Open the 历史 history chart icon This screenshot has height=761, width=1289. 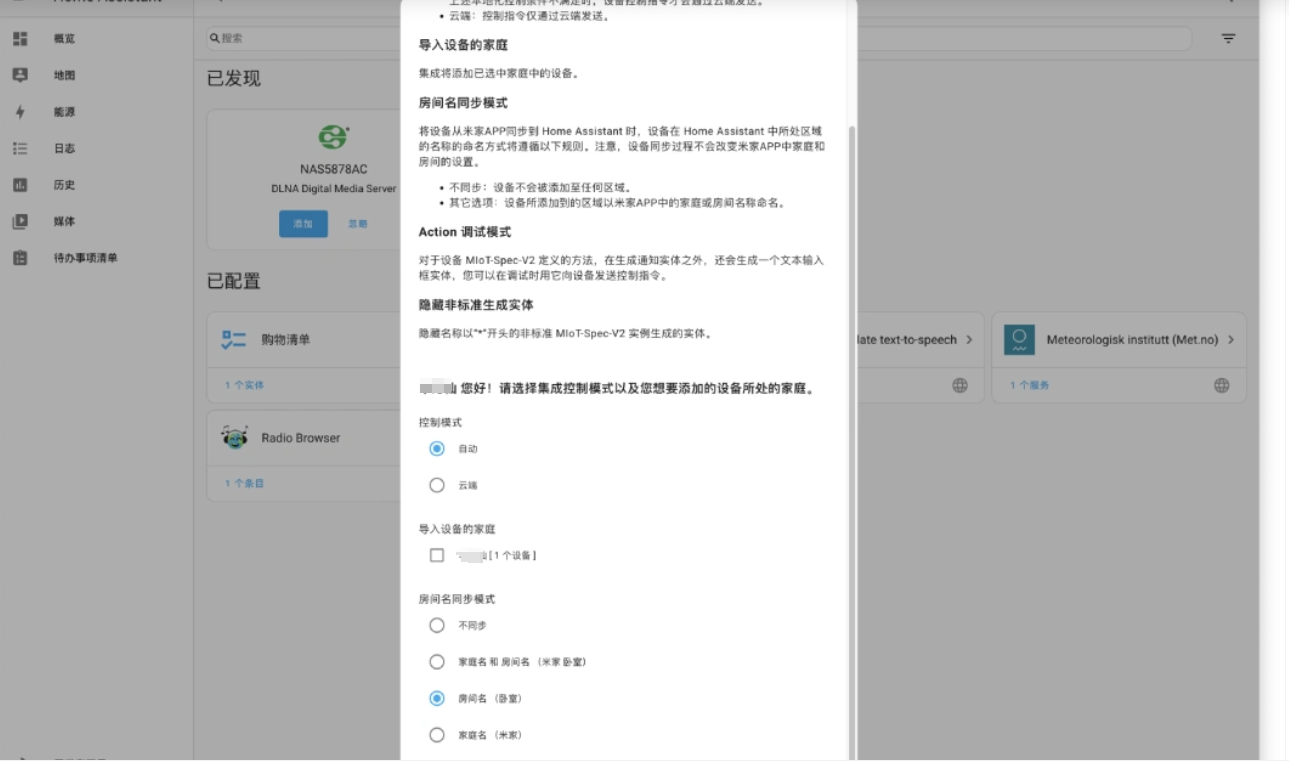pyautogui.click(x=20, y=185)
